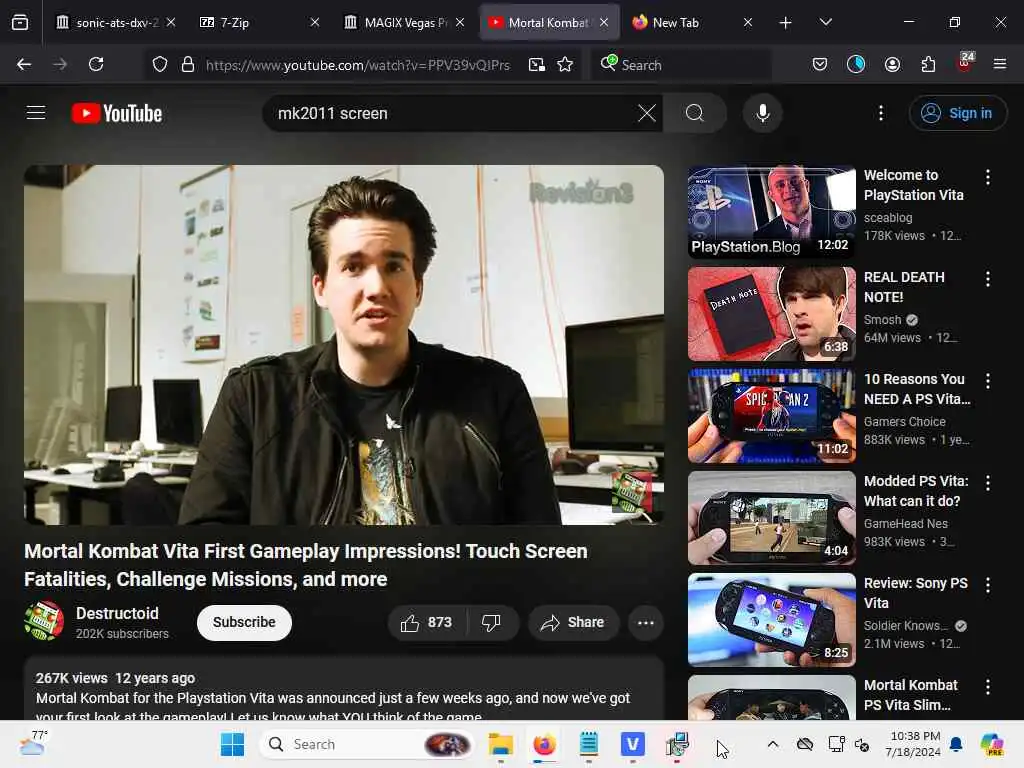Open taskbar weather widget showing 77°
Image resolution: width=1024 pixels, height=768 pixels.
pos(33,744)
